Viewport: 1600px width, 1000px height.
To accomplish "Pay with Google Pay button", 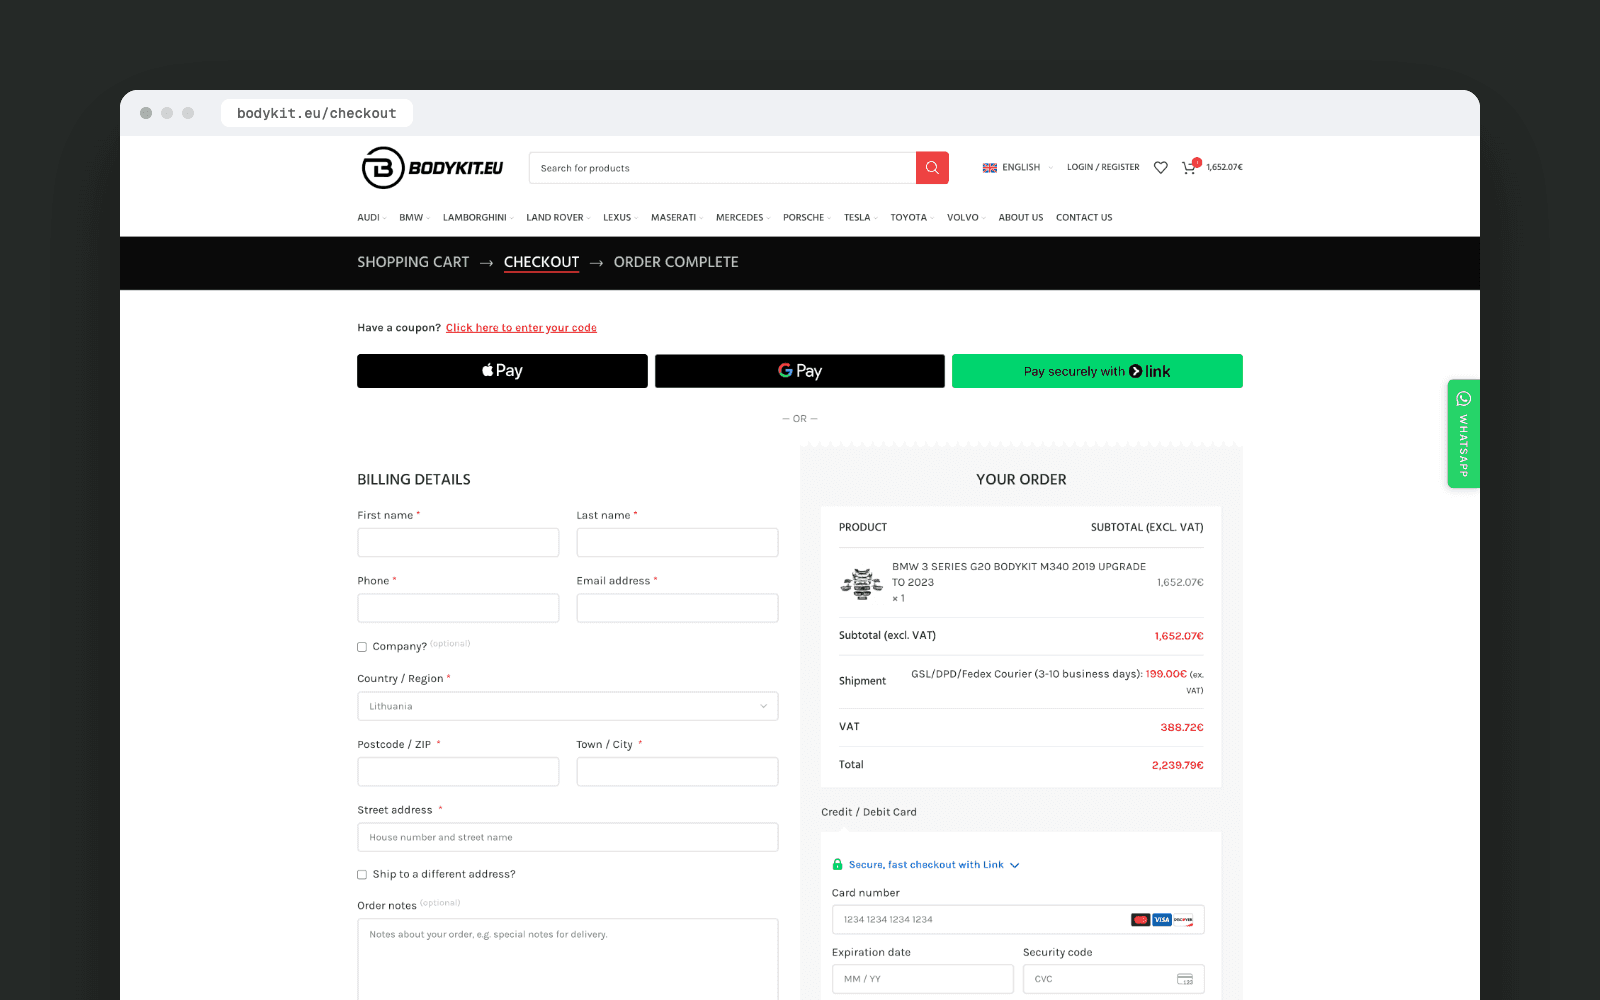I will (x=800, y=371).
